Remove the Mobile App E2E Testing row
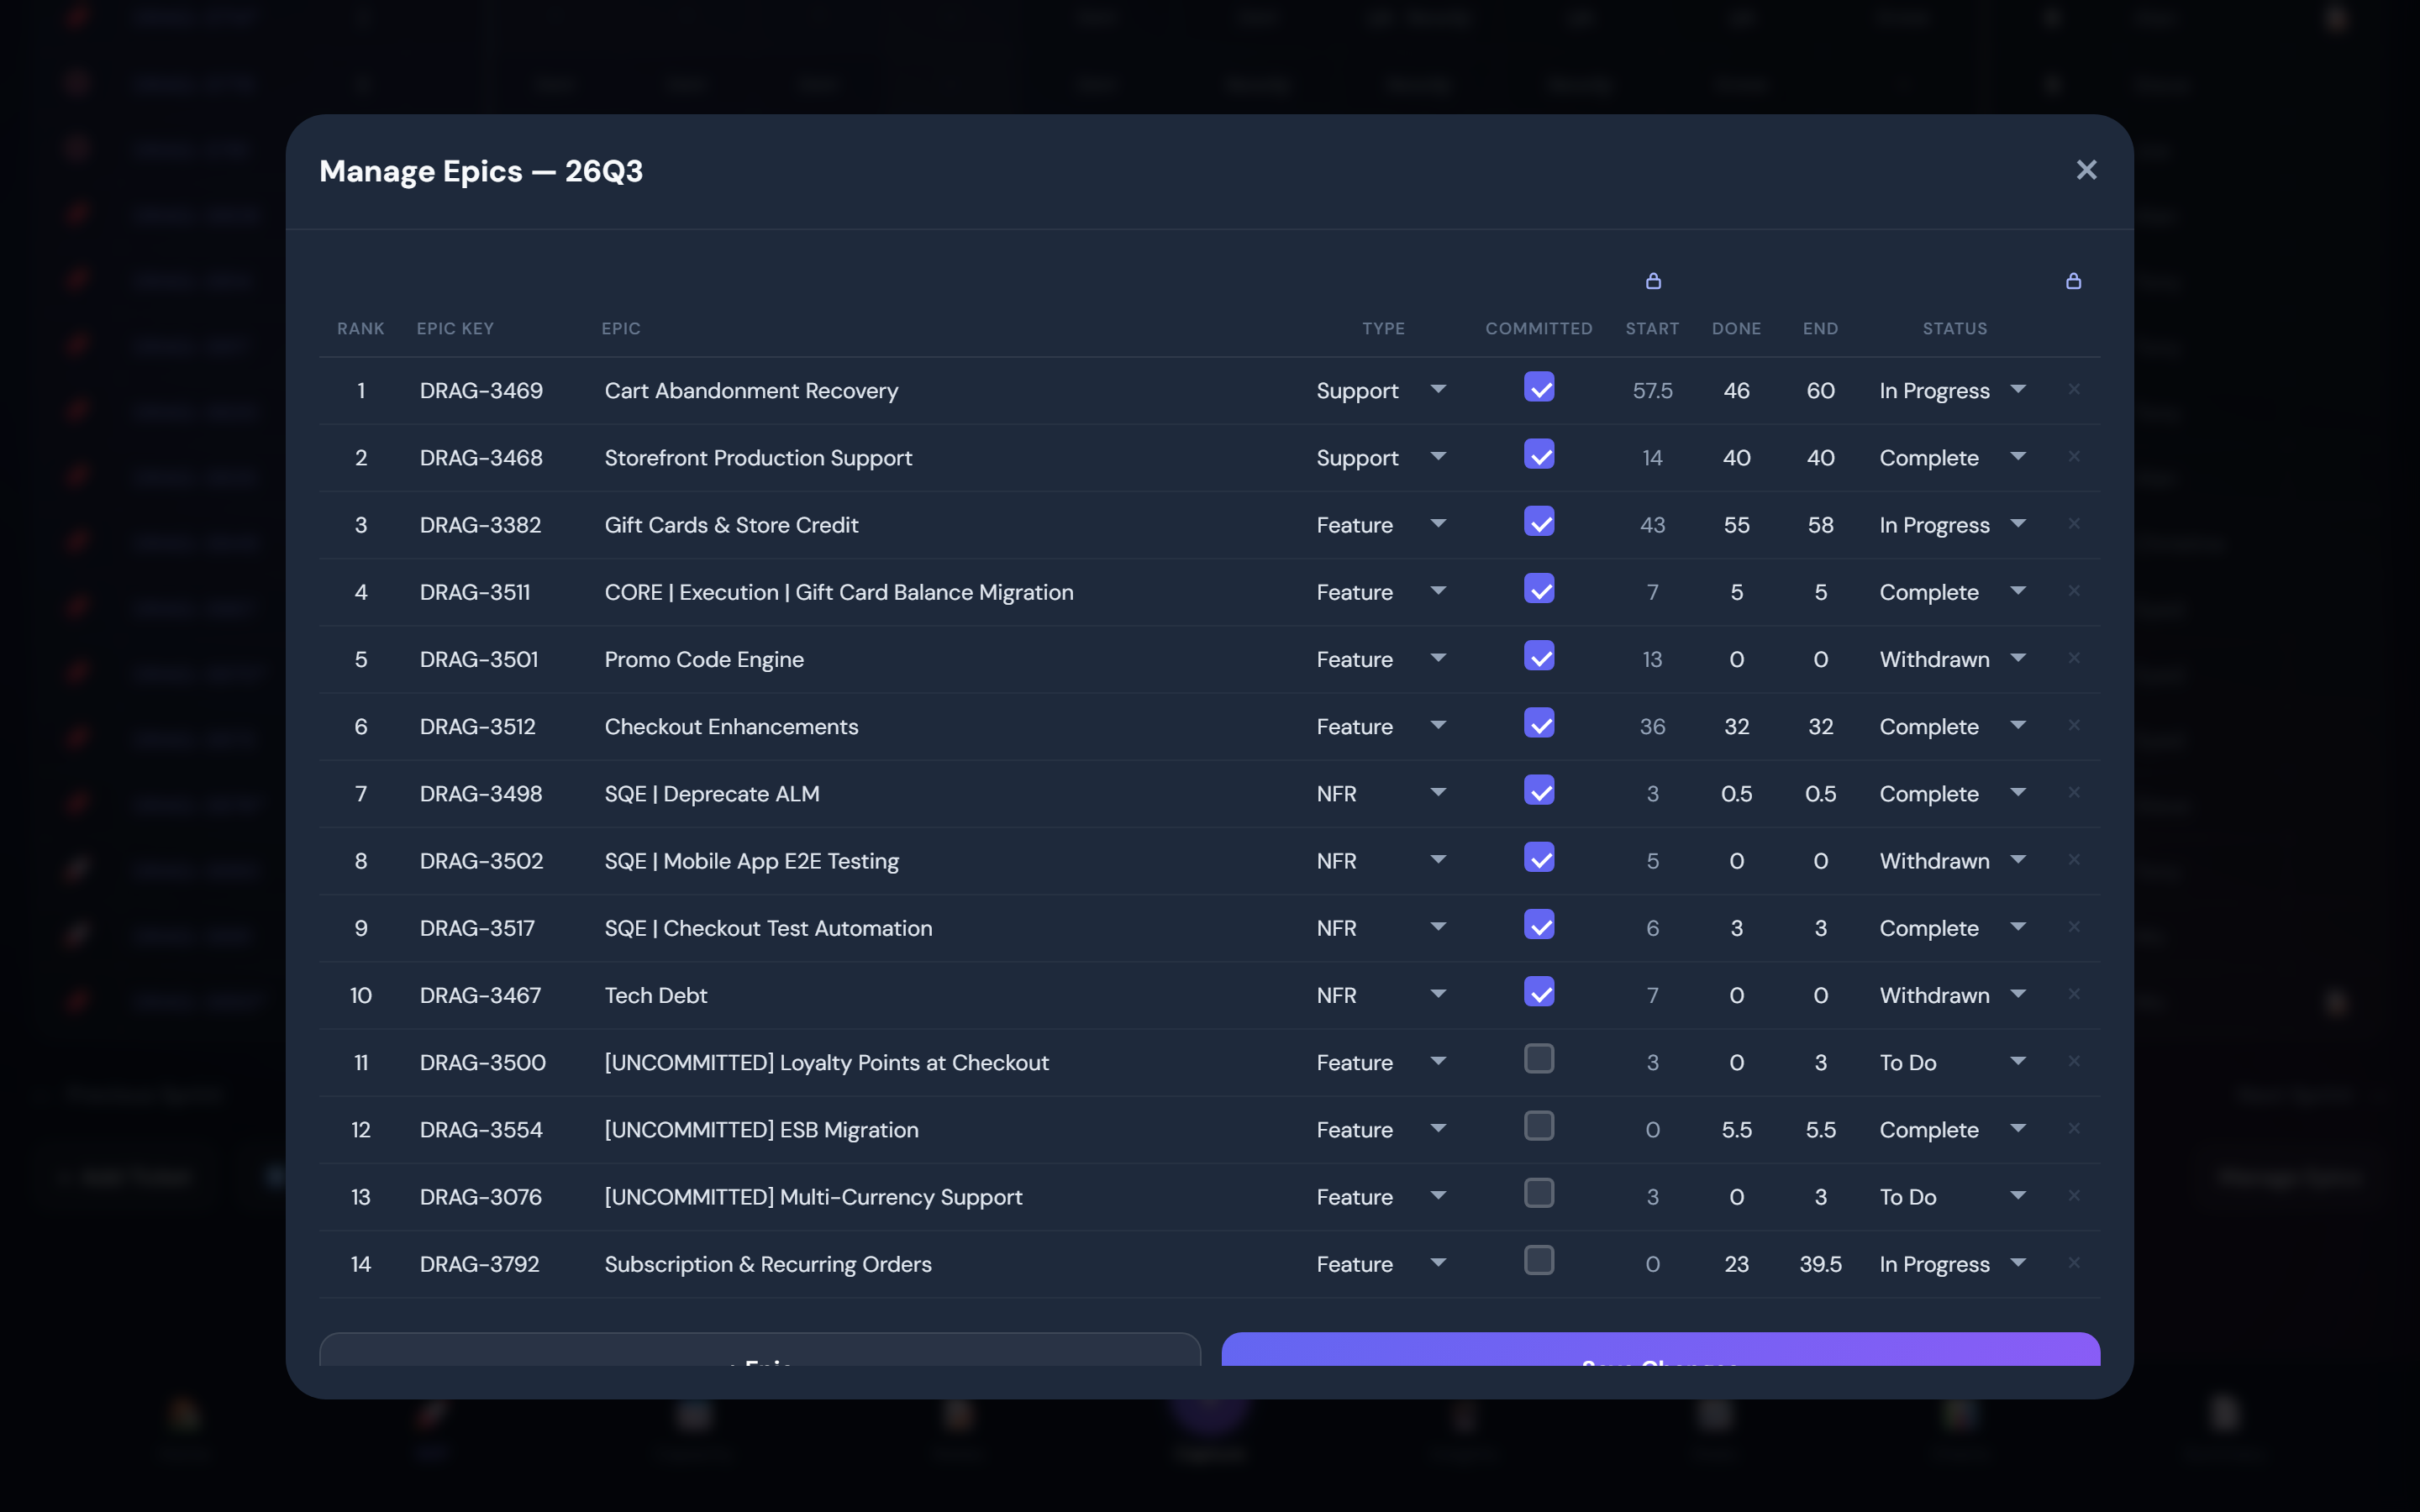 2074,859
